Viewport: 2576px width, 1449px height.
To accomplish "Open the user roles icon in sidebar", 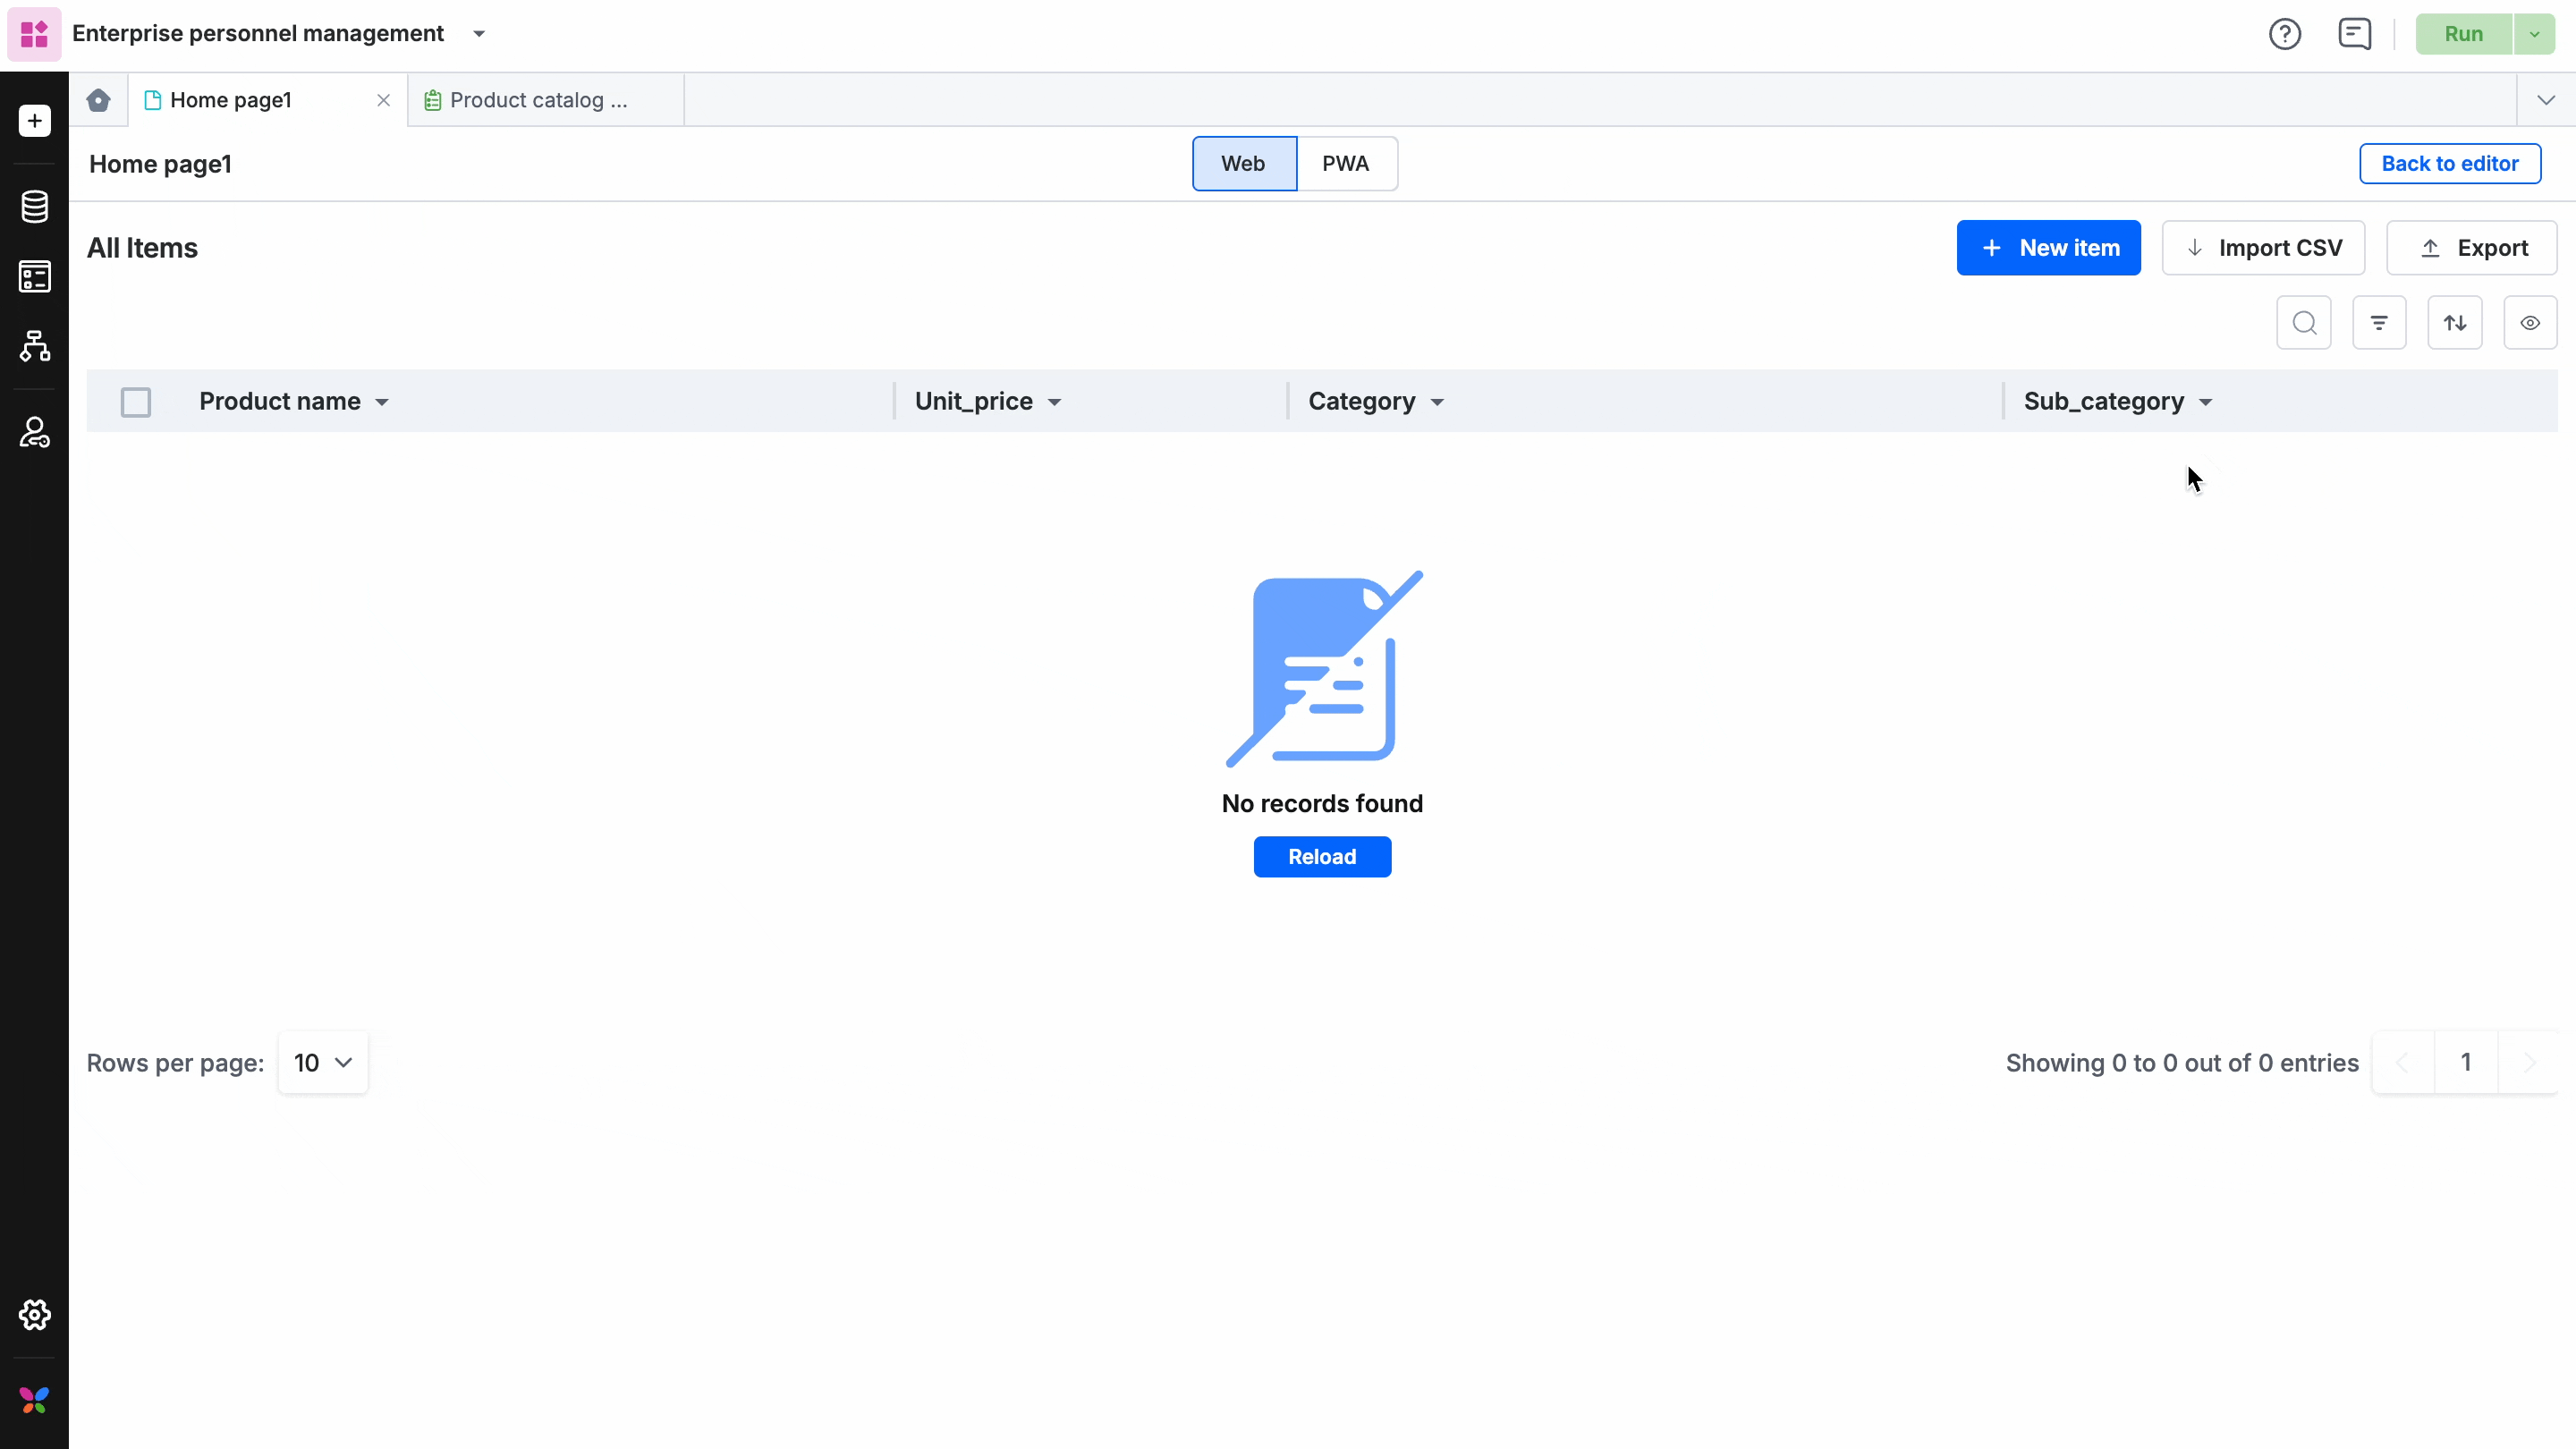I will tap(34, 432).
